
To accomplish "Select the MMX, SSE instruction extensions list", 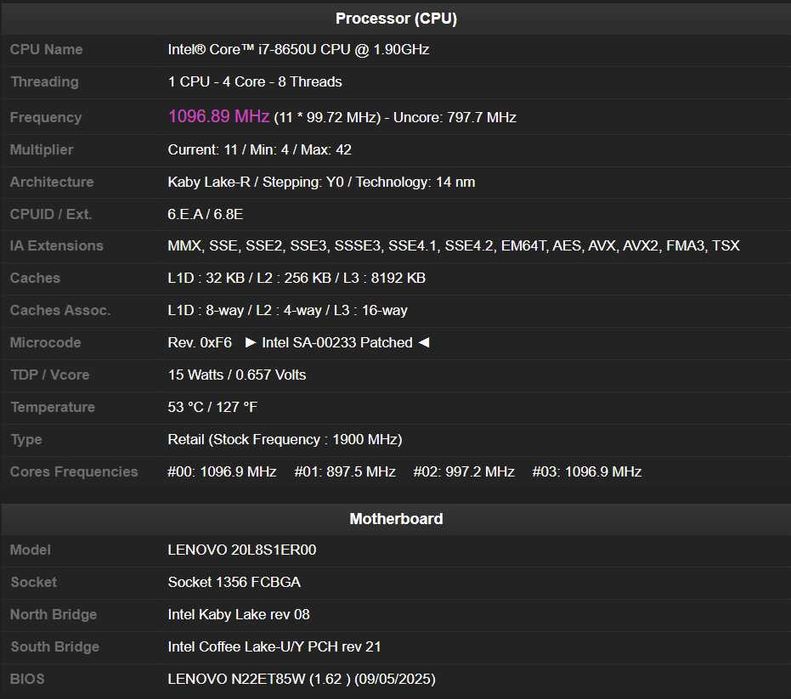I will (x=454, y=246).
